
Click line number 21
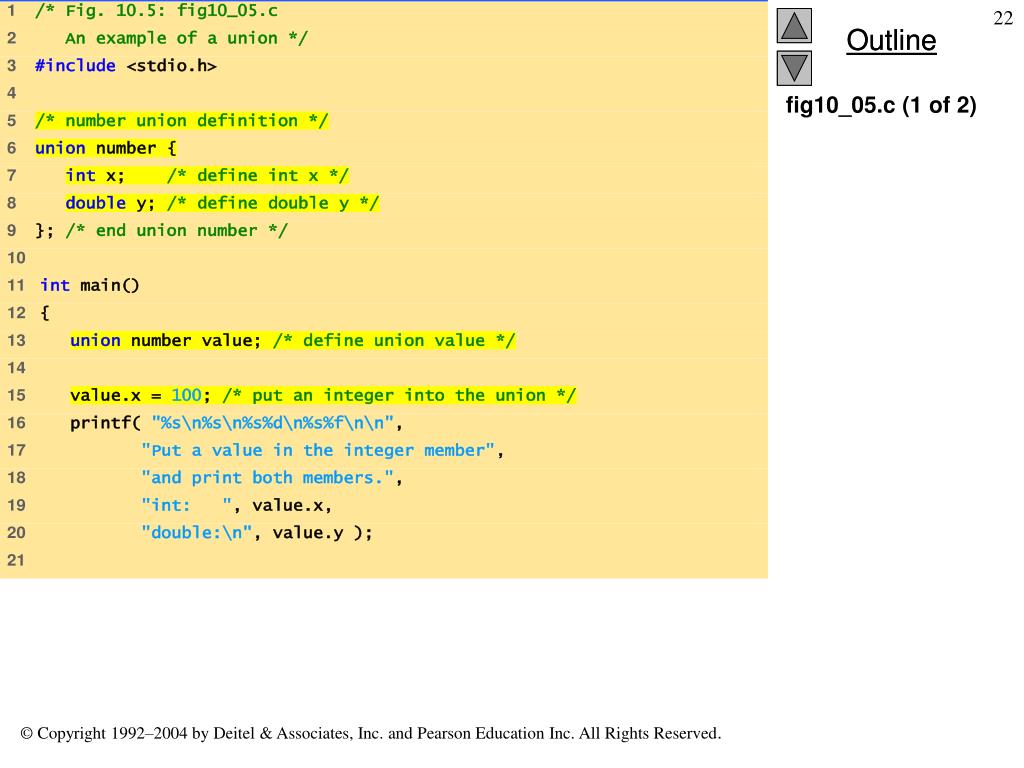coord(16,560)
